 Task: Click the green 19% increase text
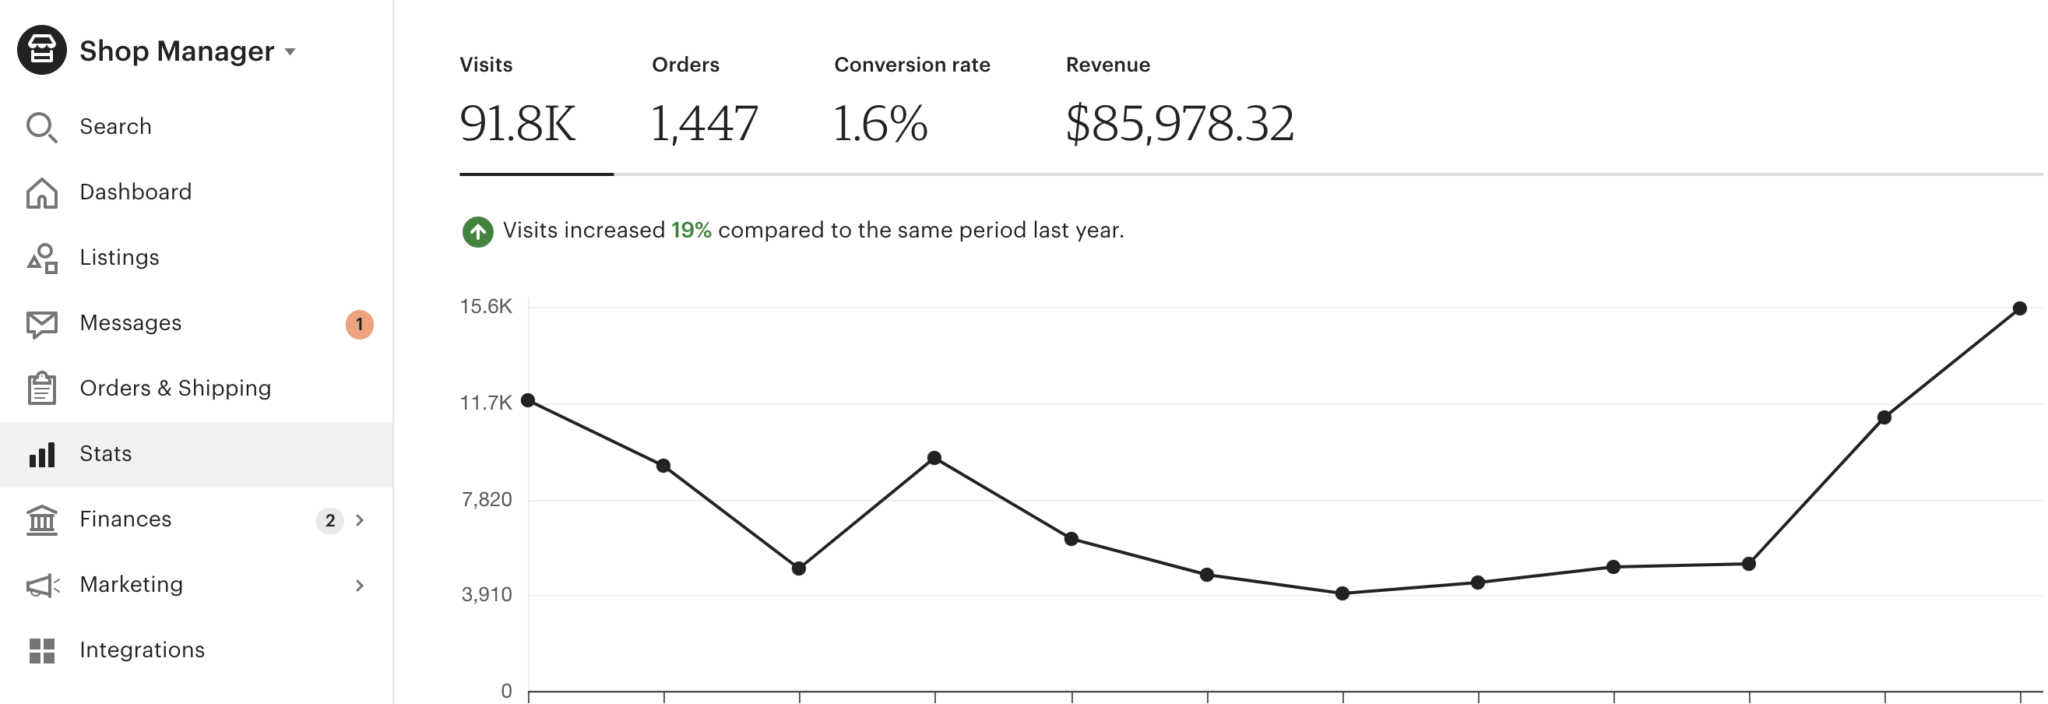pos(692,229)
